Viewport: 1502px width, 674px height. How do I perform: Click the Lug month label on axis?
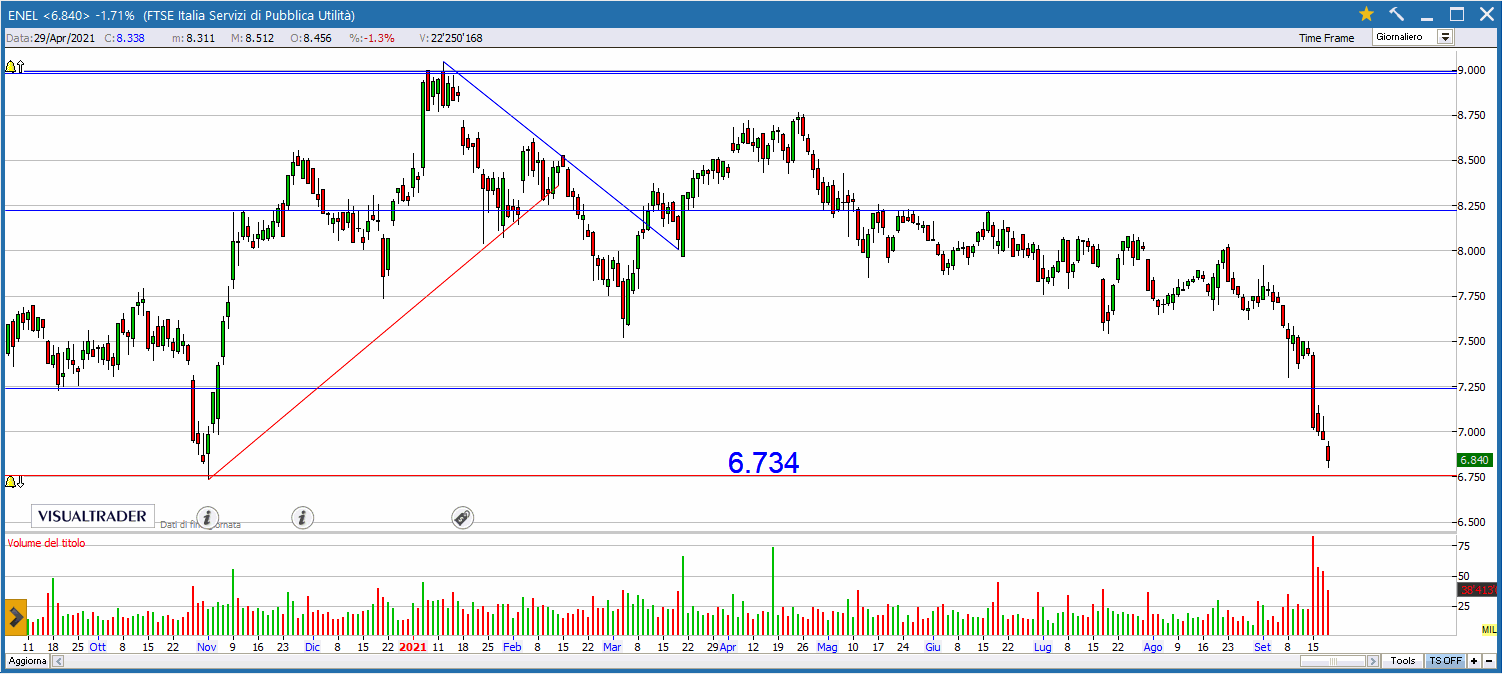pyautogui.click(x=1043, y=647)
